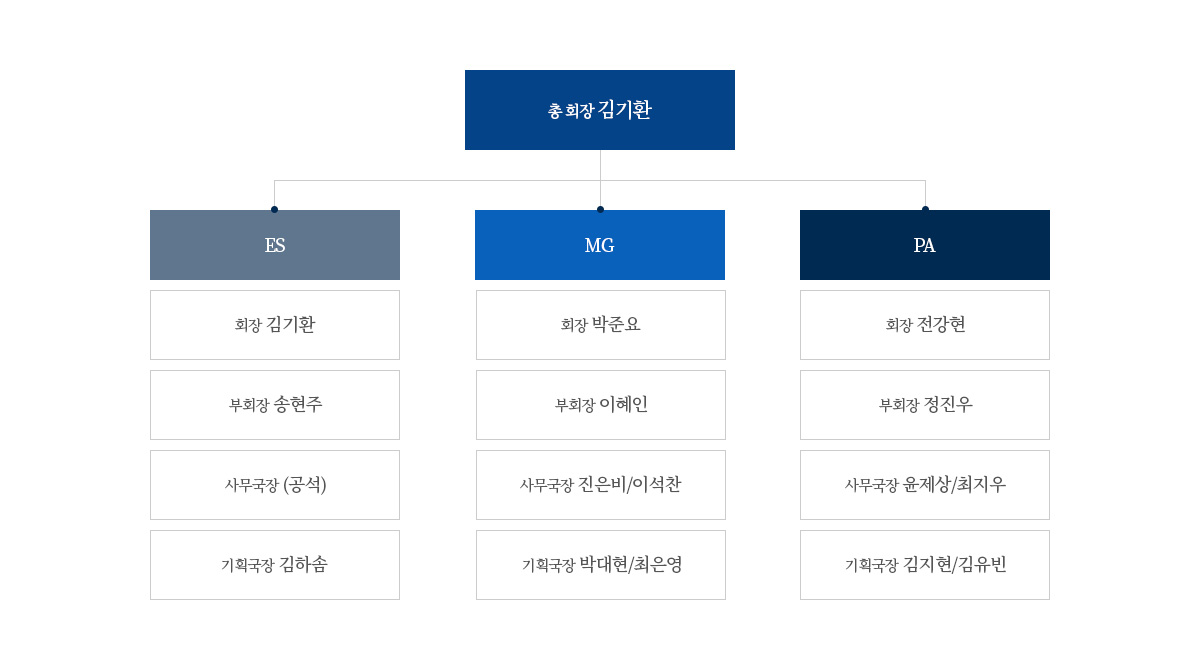Viewport: 1200px width, 670px height.
Task: Select the ES division header
Action: pos(275,245)
